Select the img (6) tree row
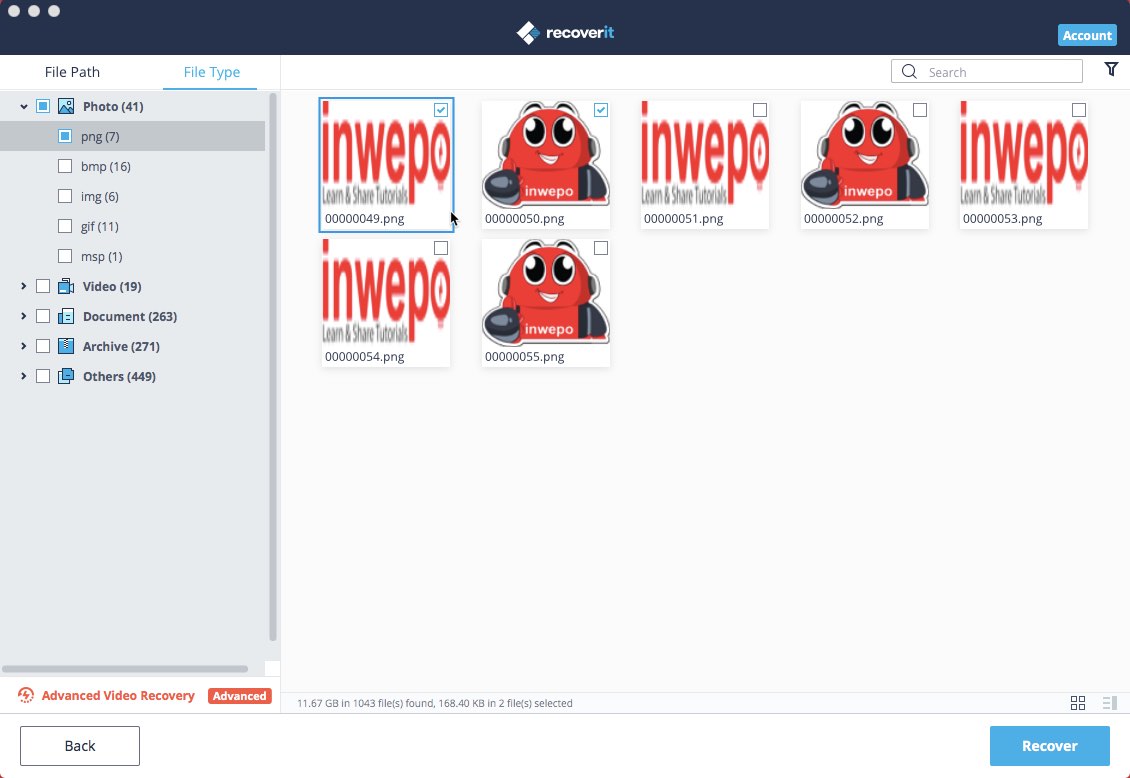The width and height of the screenshot is (1130, 778). click(x=133, y=196)
